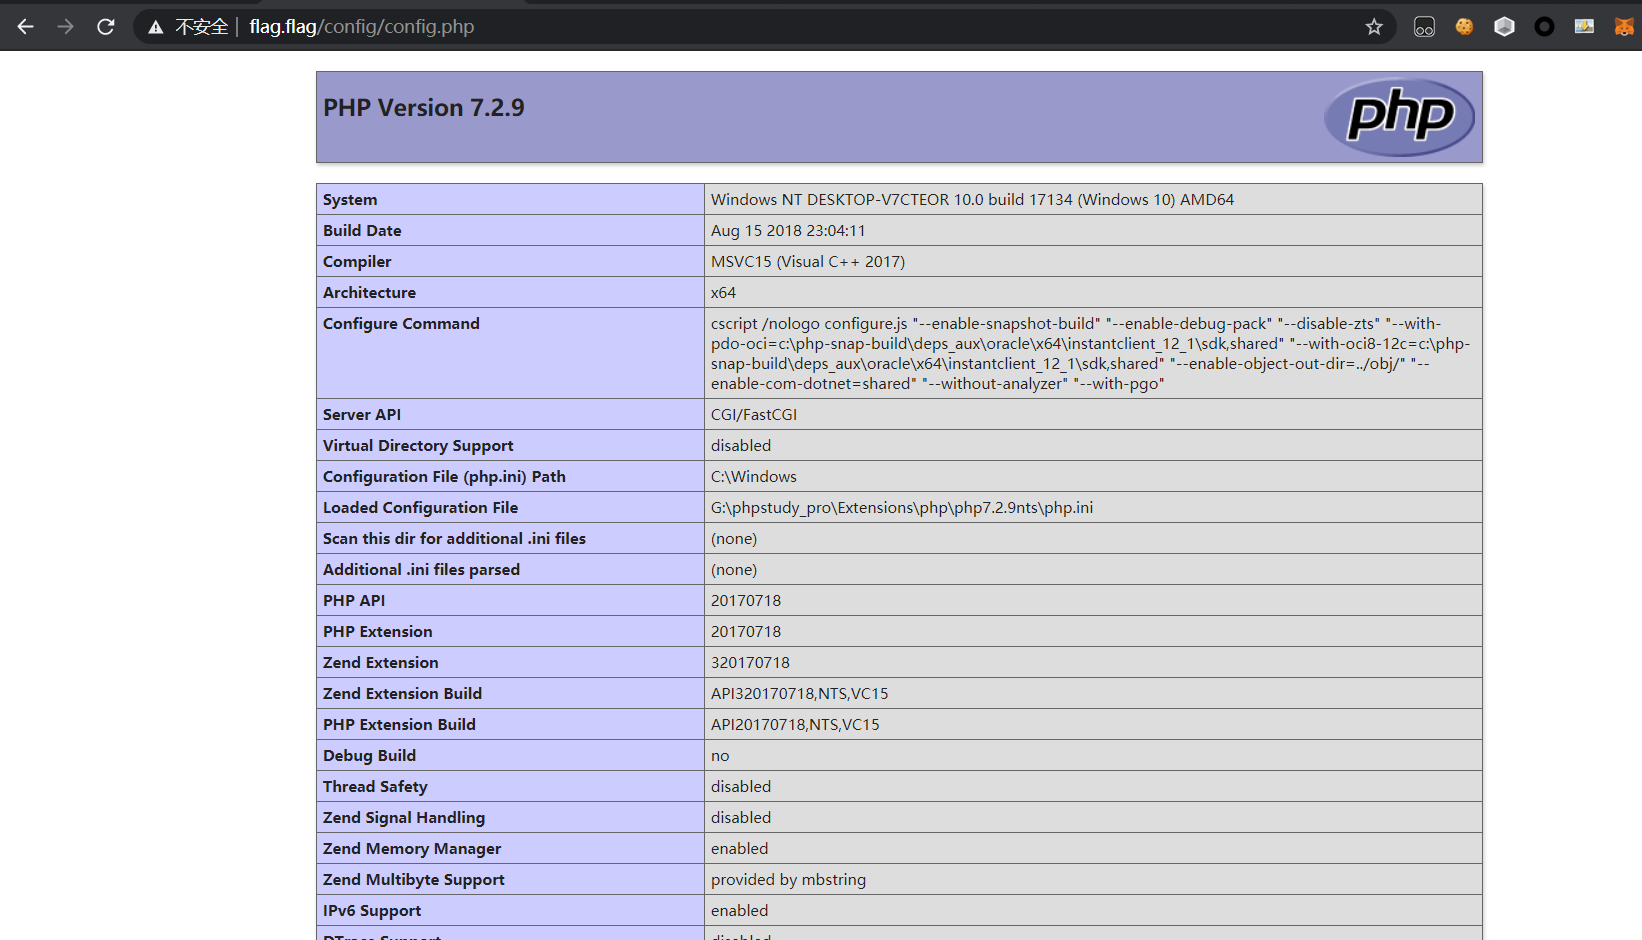Click the Server API value CGI/FastCGI
Image resolution: width=1642 pixels, height=940 pixels.
coord(753,414)
